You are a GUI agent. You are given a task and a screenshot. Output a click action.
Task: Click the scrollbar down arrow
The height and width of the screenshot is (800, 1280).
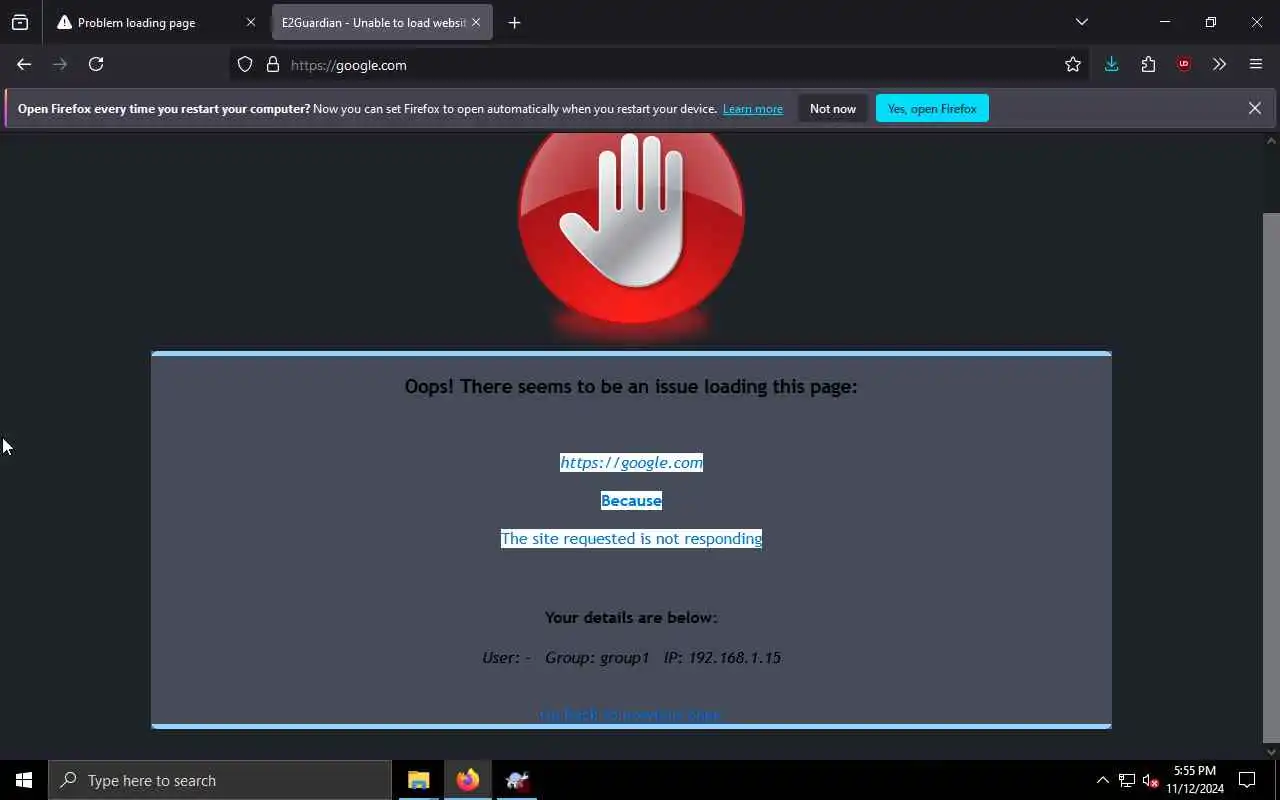[1271, 752]
